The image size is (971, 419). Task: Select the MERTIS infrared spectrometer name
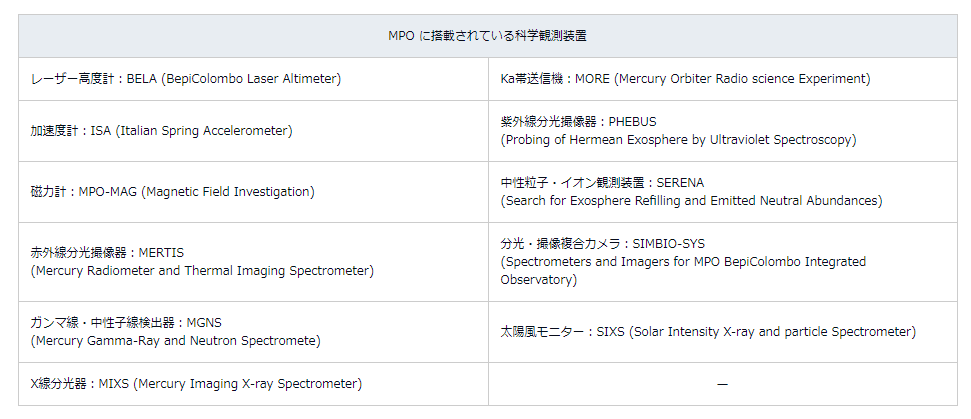tap(107, 253)
